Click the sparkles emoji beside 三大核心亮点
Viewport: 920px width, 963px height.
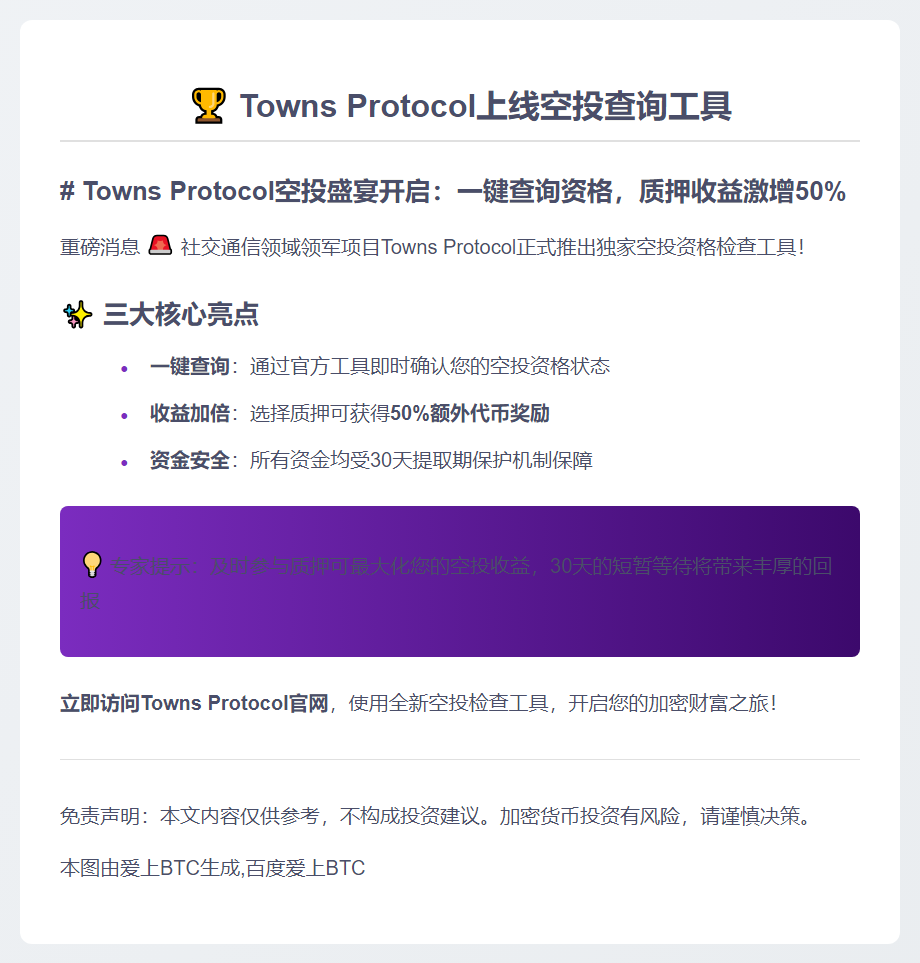[x=77, y=314]
